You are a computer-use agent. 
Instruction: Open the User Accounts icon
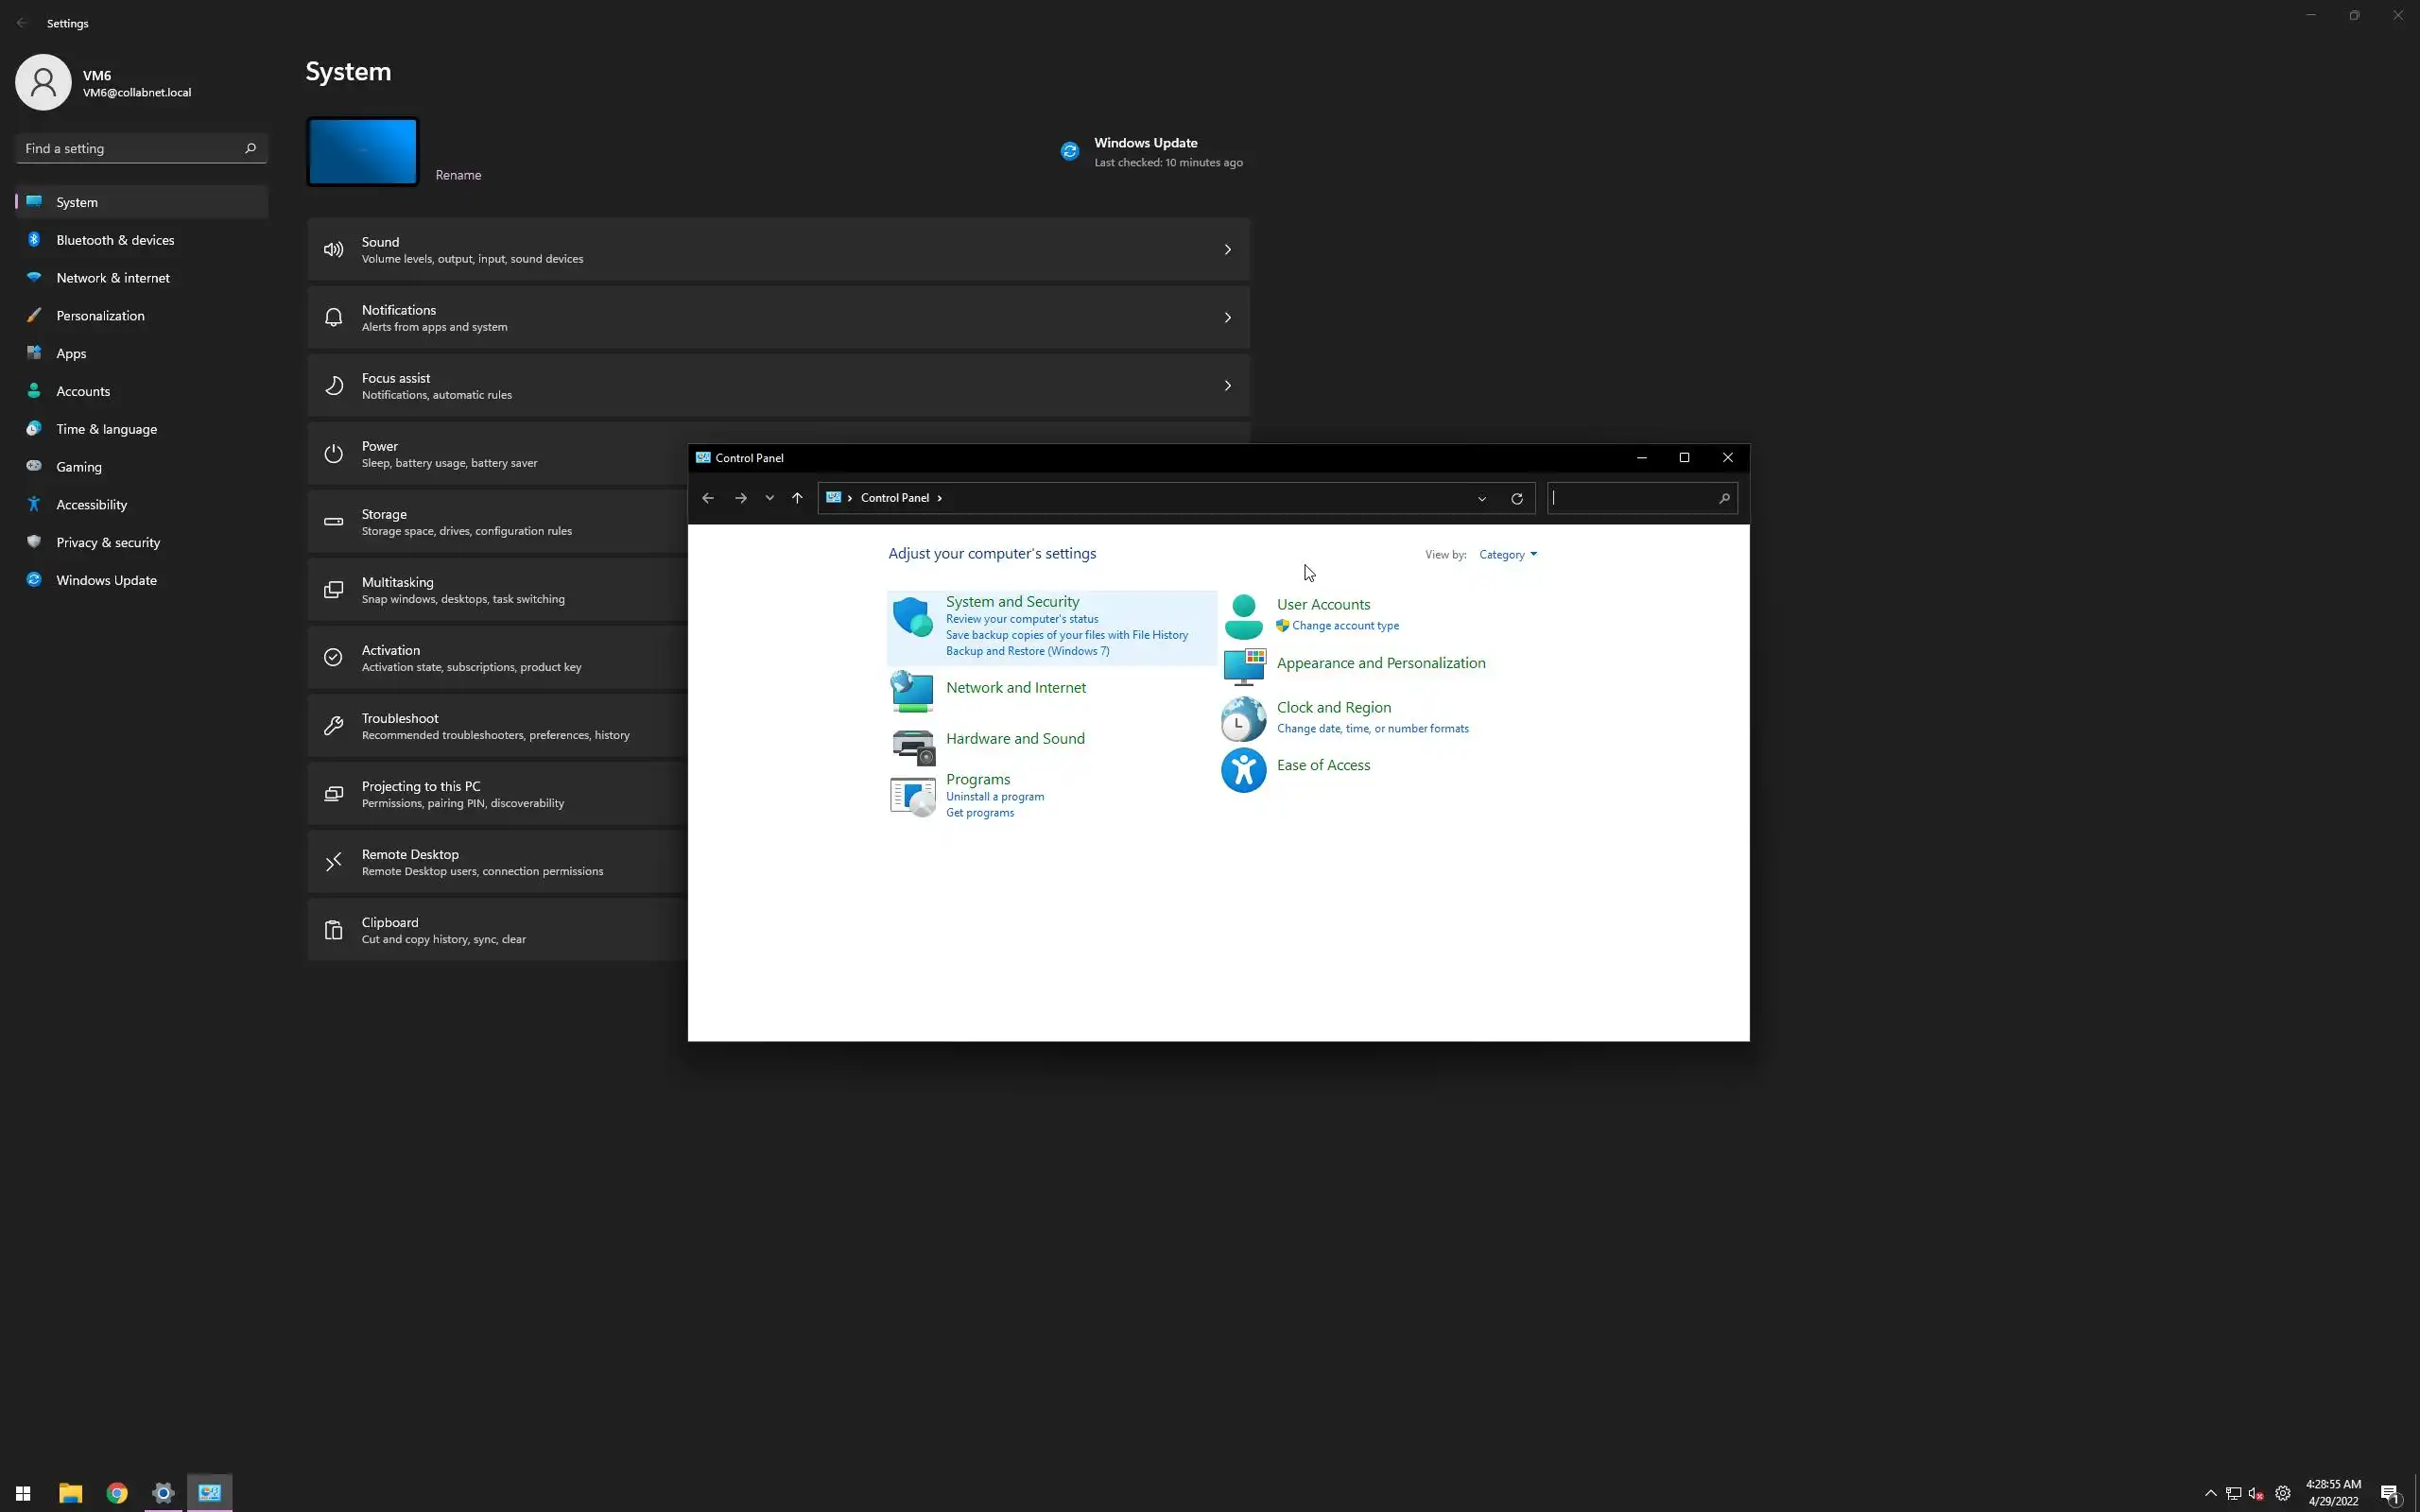click(x=1243, y=616)
